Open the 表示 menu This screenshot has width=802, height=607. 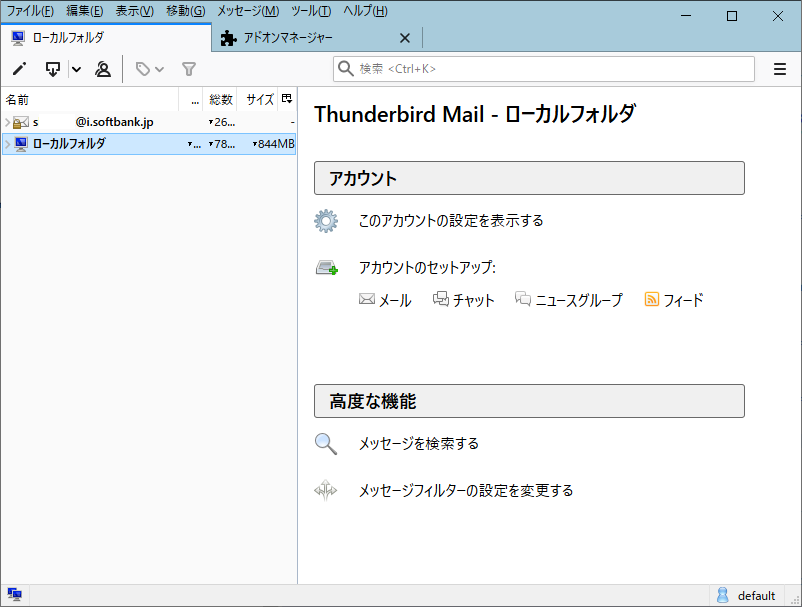click(x=135, y=11)
